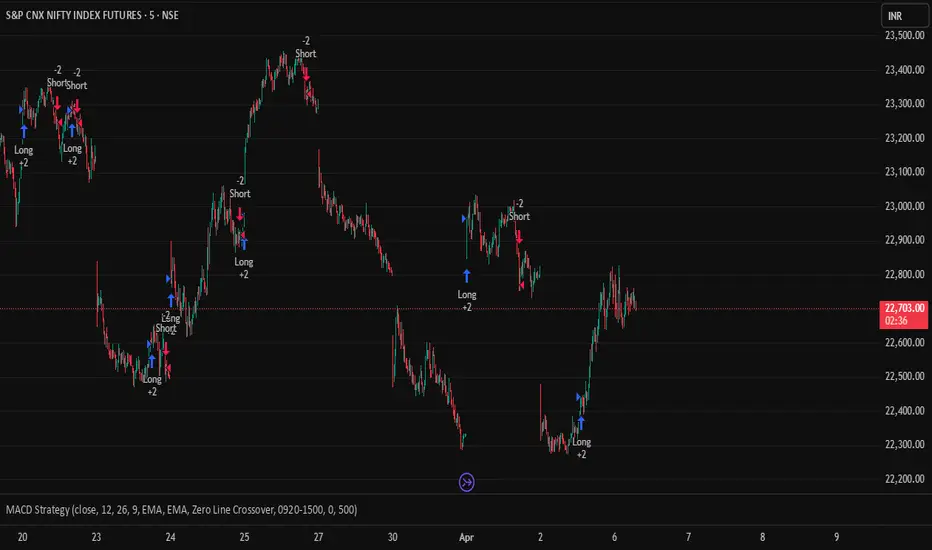Click the 22,300.00 price axis label

[905, 444]
